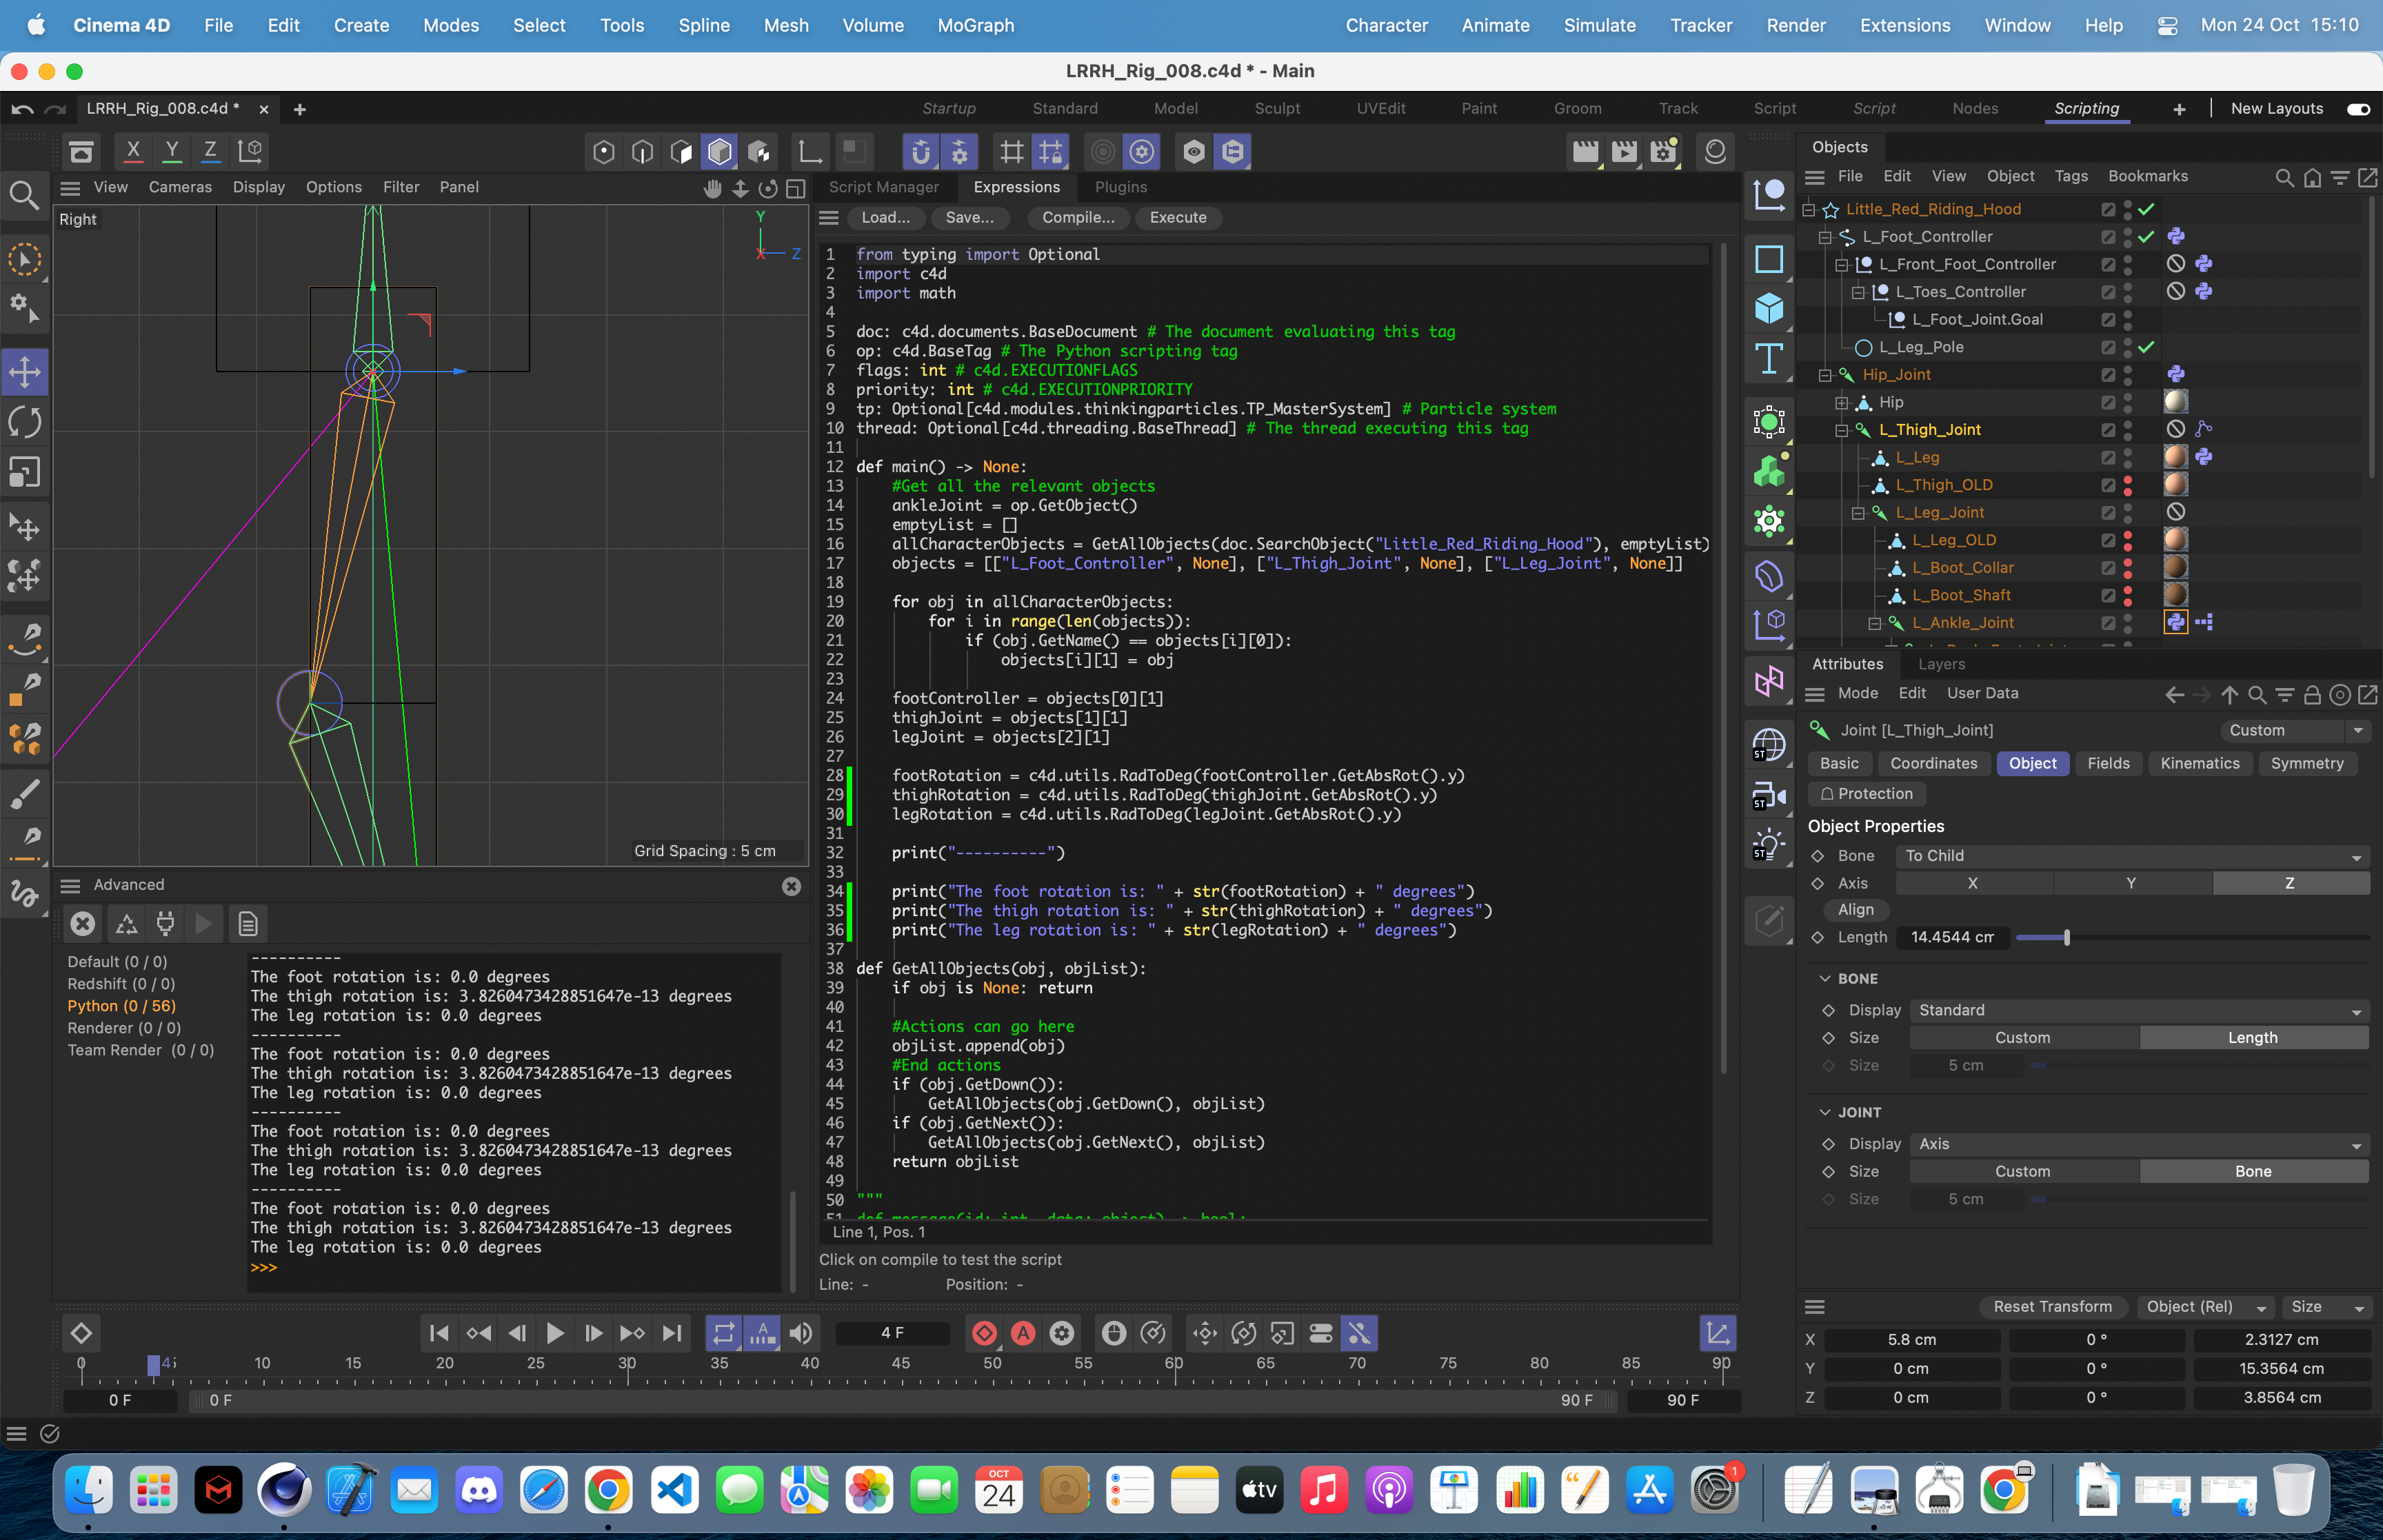Toggle the New Layouts switch
Screen dimensions: 2383x1540
pyautogui.click(x=2358, y=109)
